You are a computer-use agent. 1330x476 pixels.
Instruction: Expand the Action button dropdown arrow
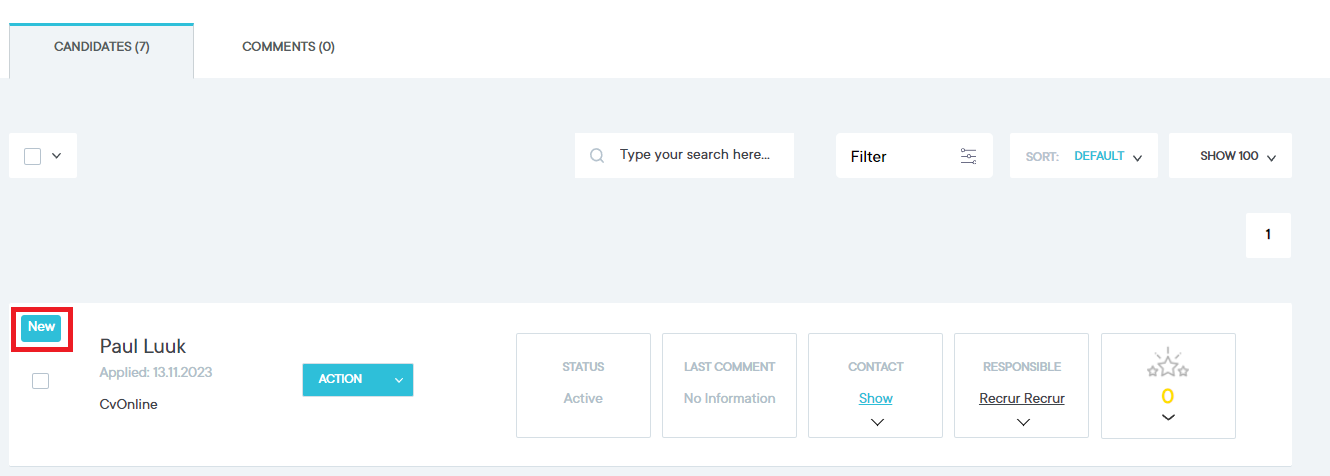(x=399, y=380)
